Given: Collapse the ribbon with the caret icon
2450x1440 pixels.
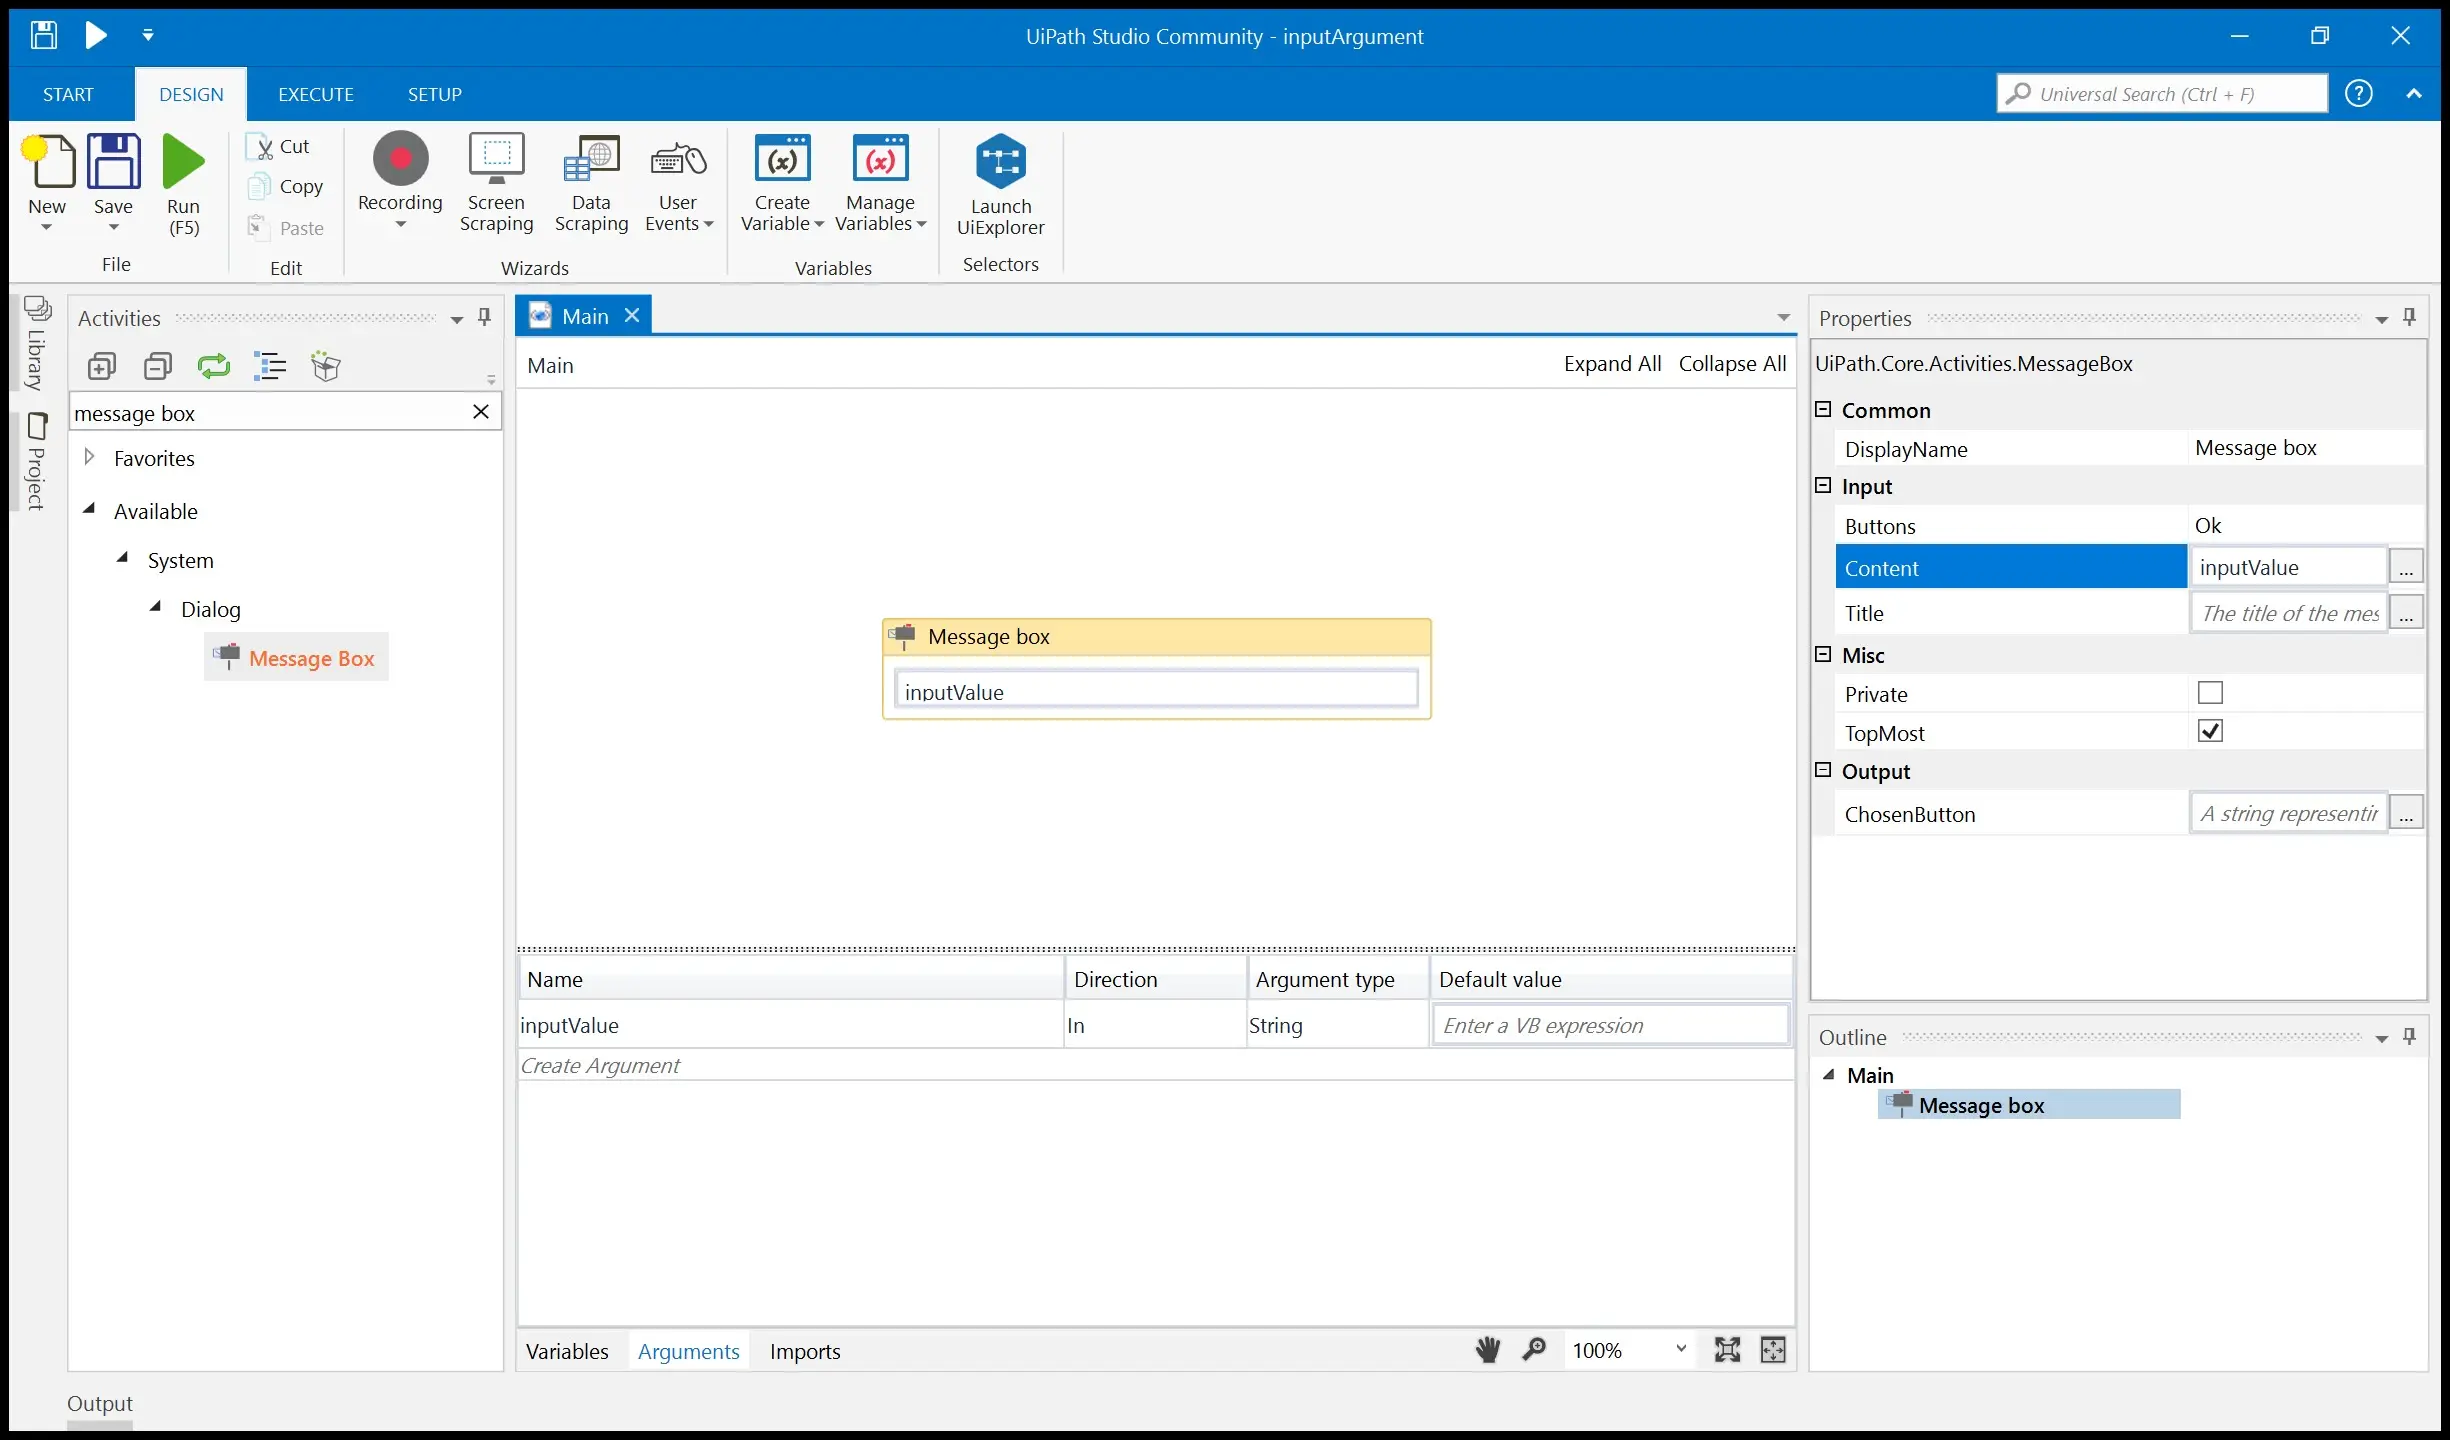Looking at the screenshot, I should coord(2414,93).
